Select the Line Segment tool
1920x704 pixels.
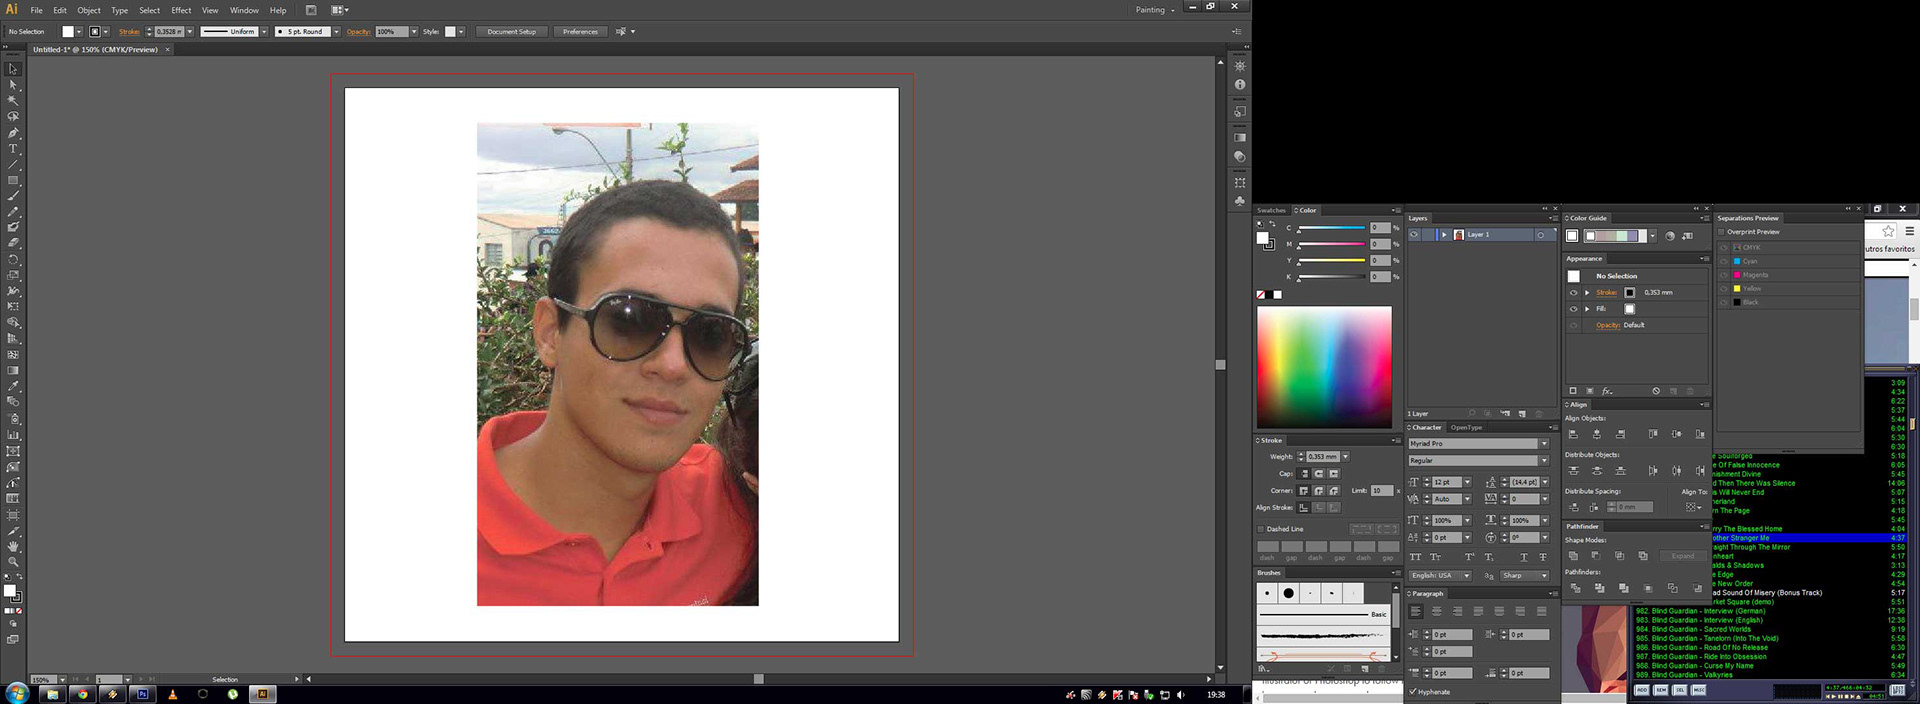pos(13,165)
